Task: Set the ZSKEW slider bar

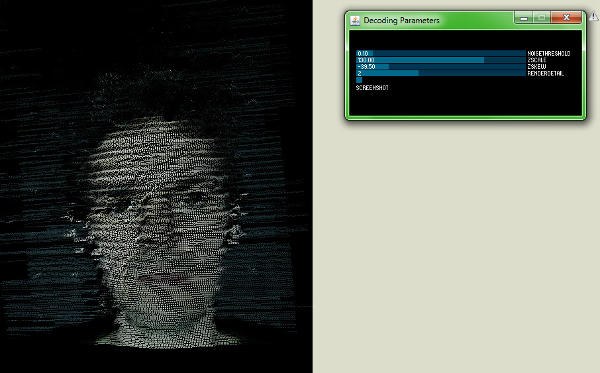Action: 441,67
